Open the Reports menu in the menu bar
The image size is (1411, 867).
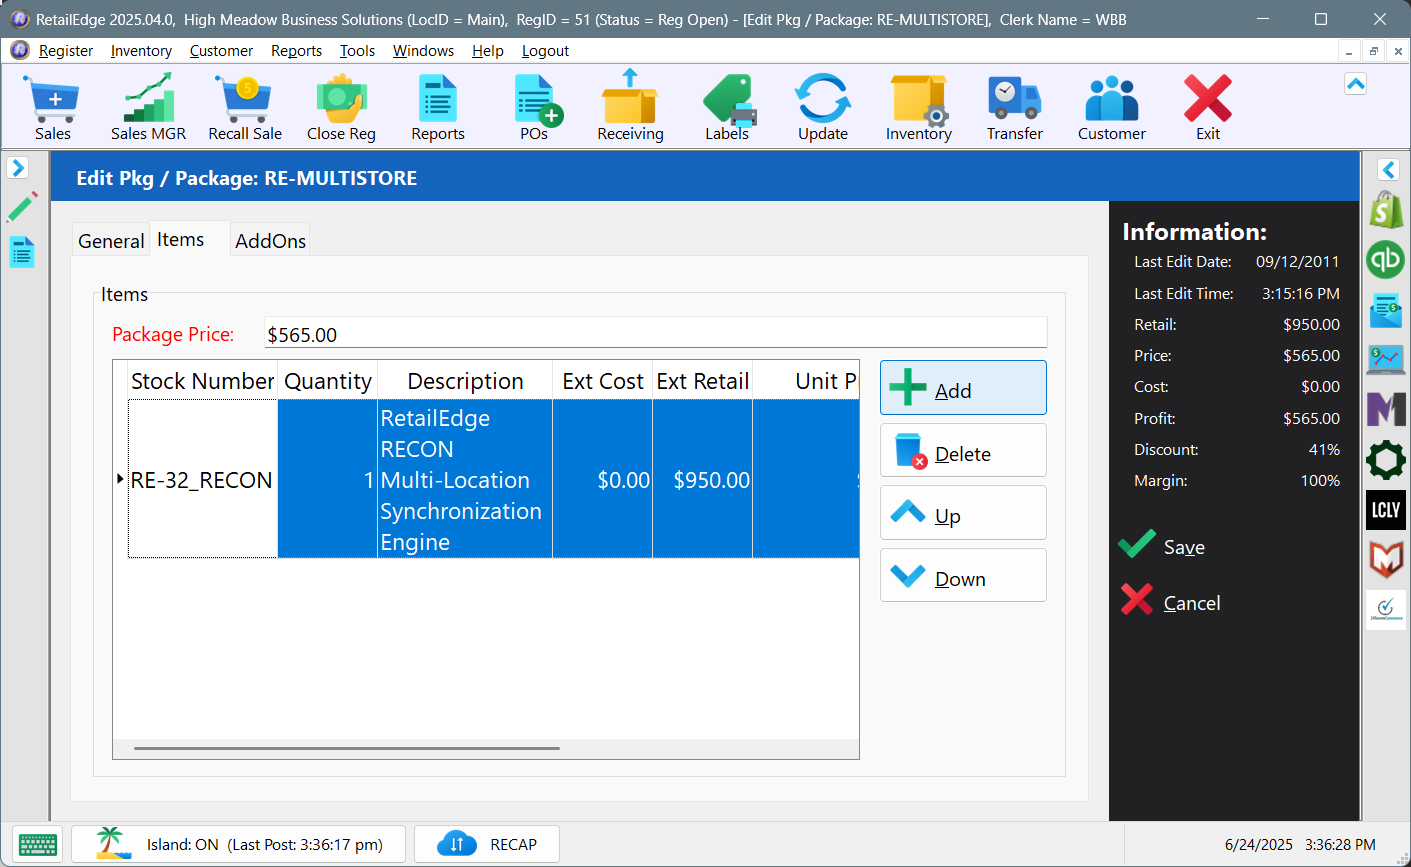[x=296, y=51]
